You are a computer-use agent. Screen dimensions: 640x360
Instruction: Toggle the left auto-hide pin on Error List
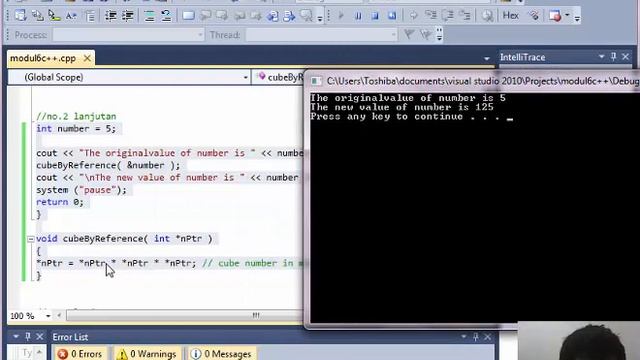click(28, 337)
